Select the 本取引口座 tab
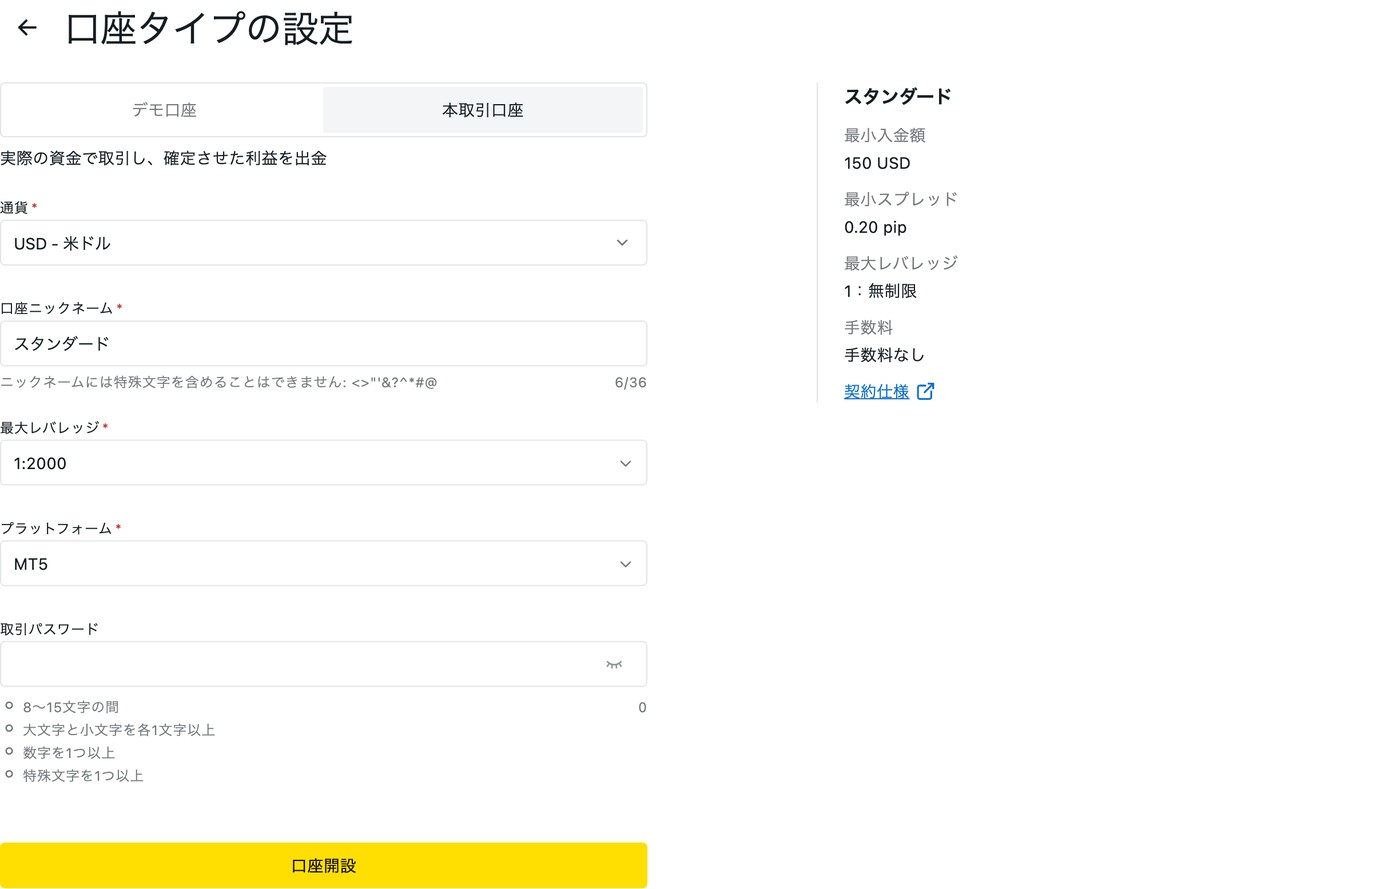This screenshot has width=1400, height=889. (483, 110)
